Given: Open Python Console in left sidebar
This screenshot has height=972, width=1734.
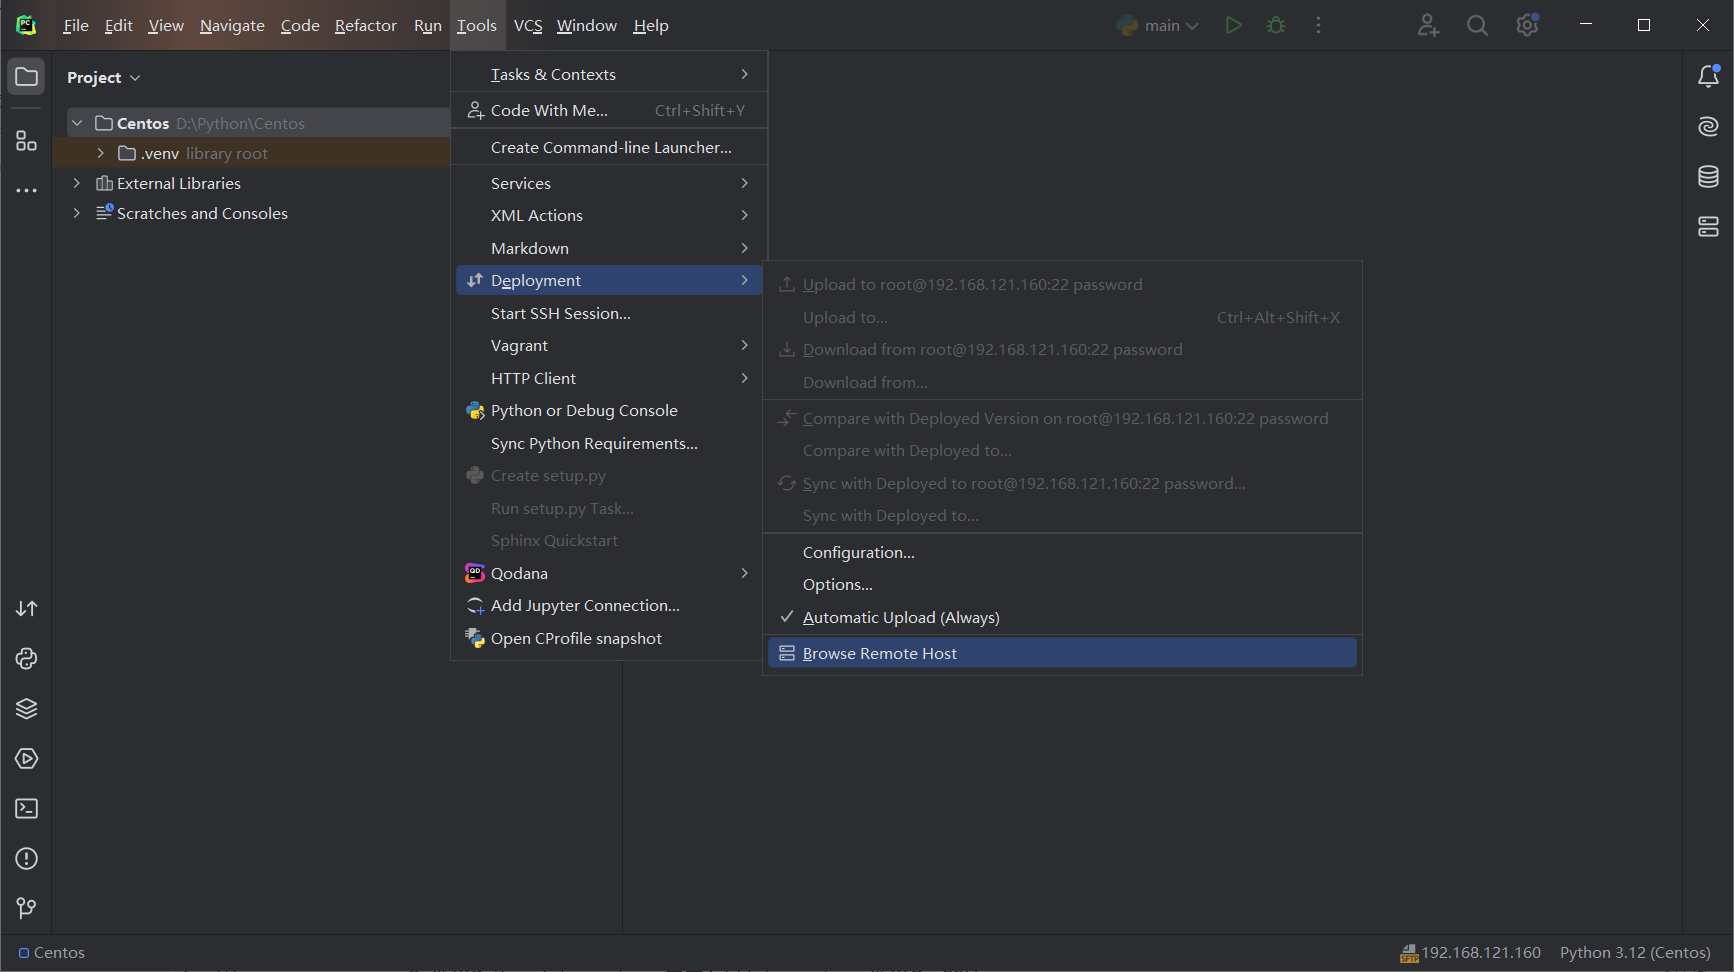Looking at the screenshot, I should pos(27,659).
